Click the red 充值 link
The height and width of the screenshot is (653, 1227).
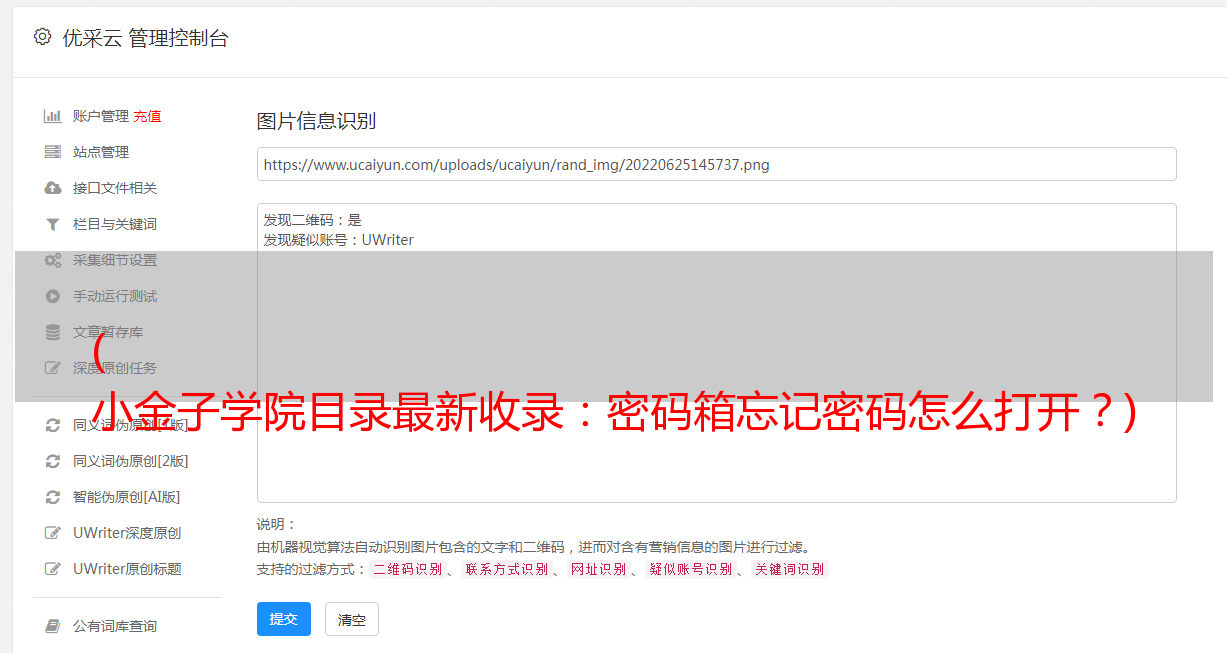tap(147, 116)
